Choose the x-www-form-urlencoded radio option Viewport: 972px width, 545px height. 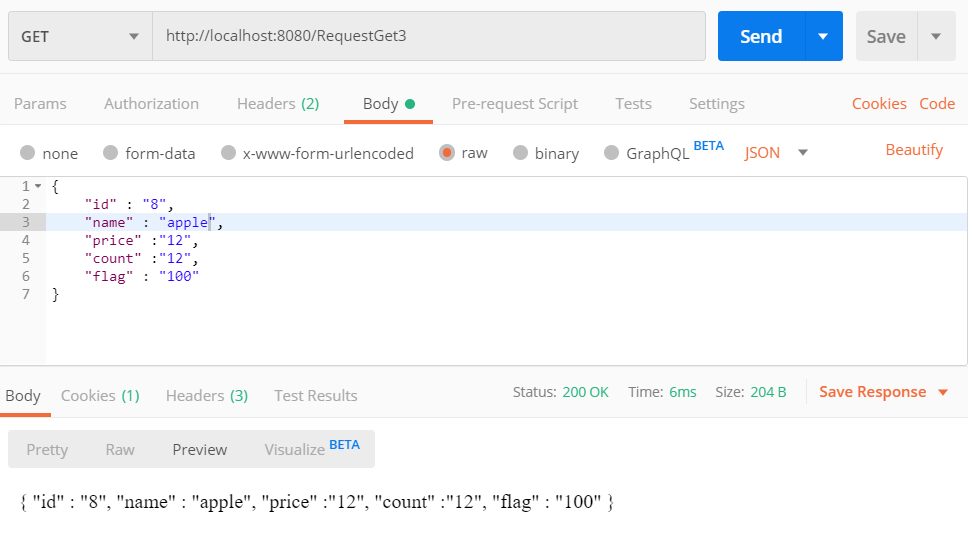[x=229, y=153]
